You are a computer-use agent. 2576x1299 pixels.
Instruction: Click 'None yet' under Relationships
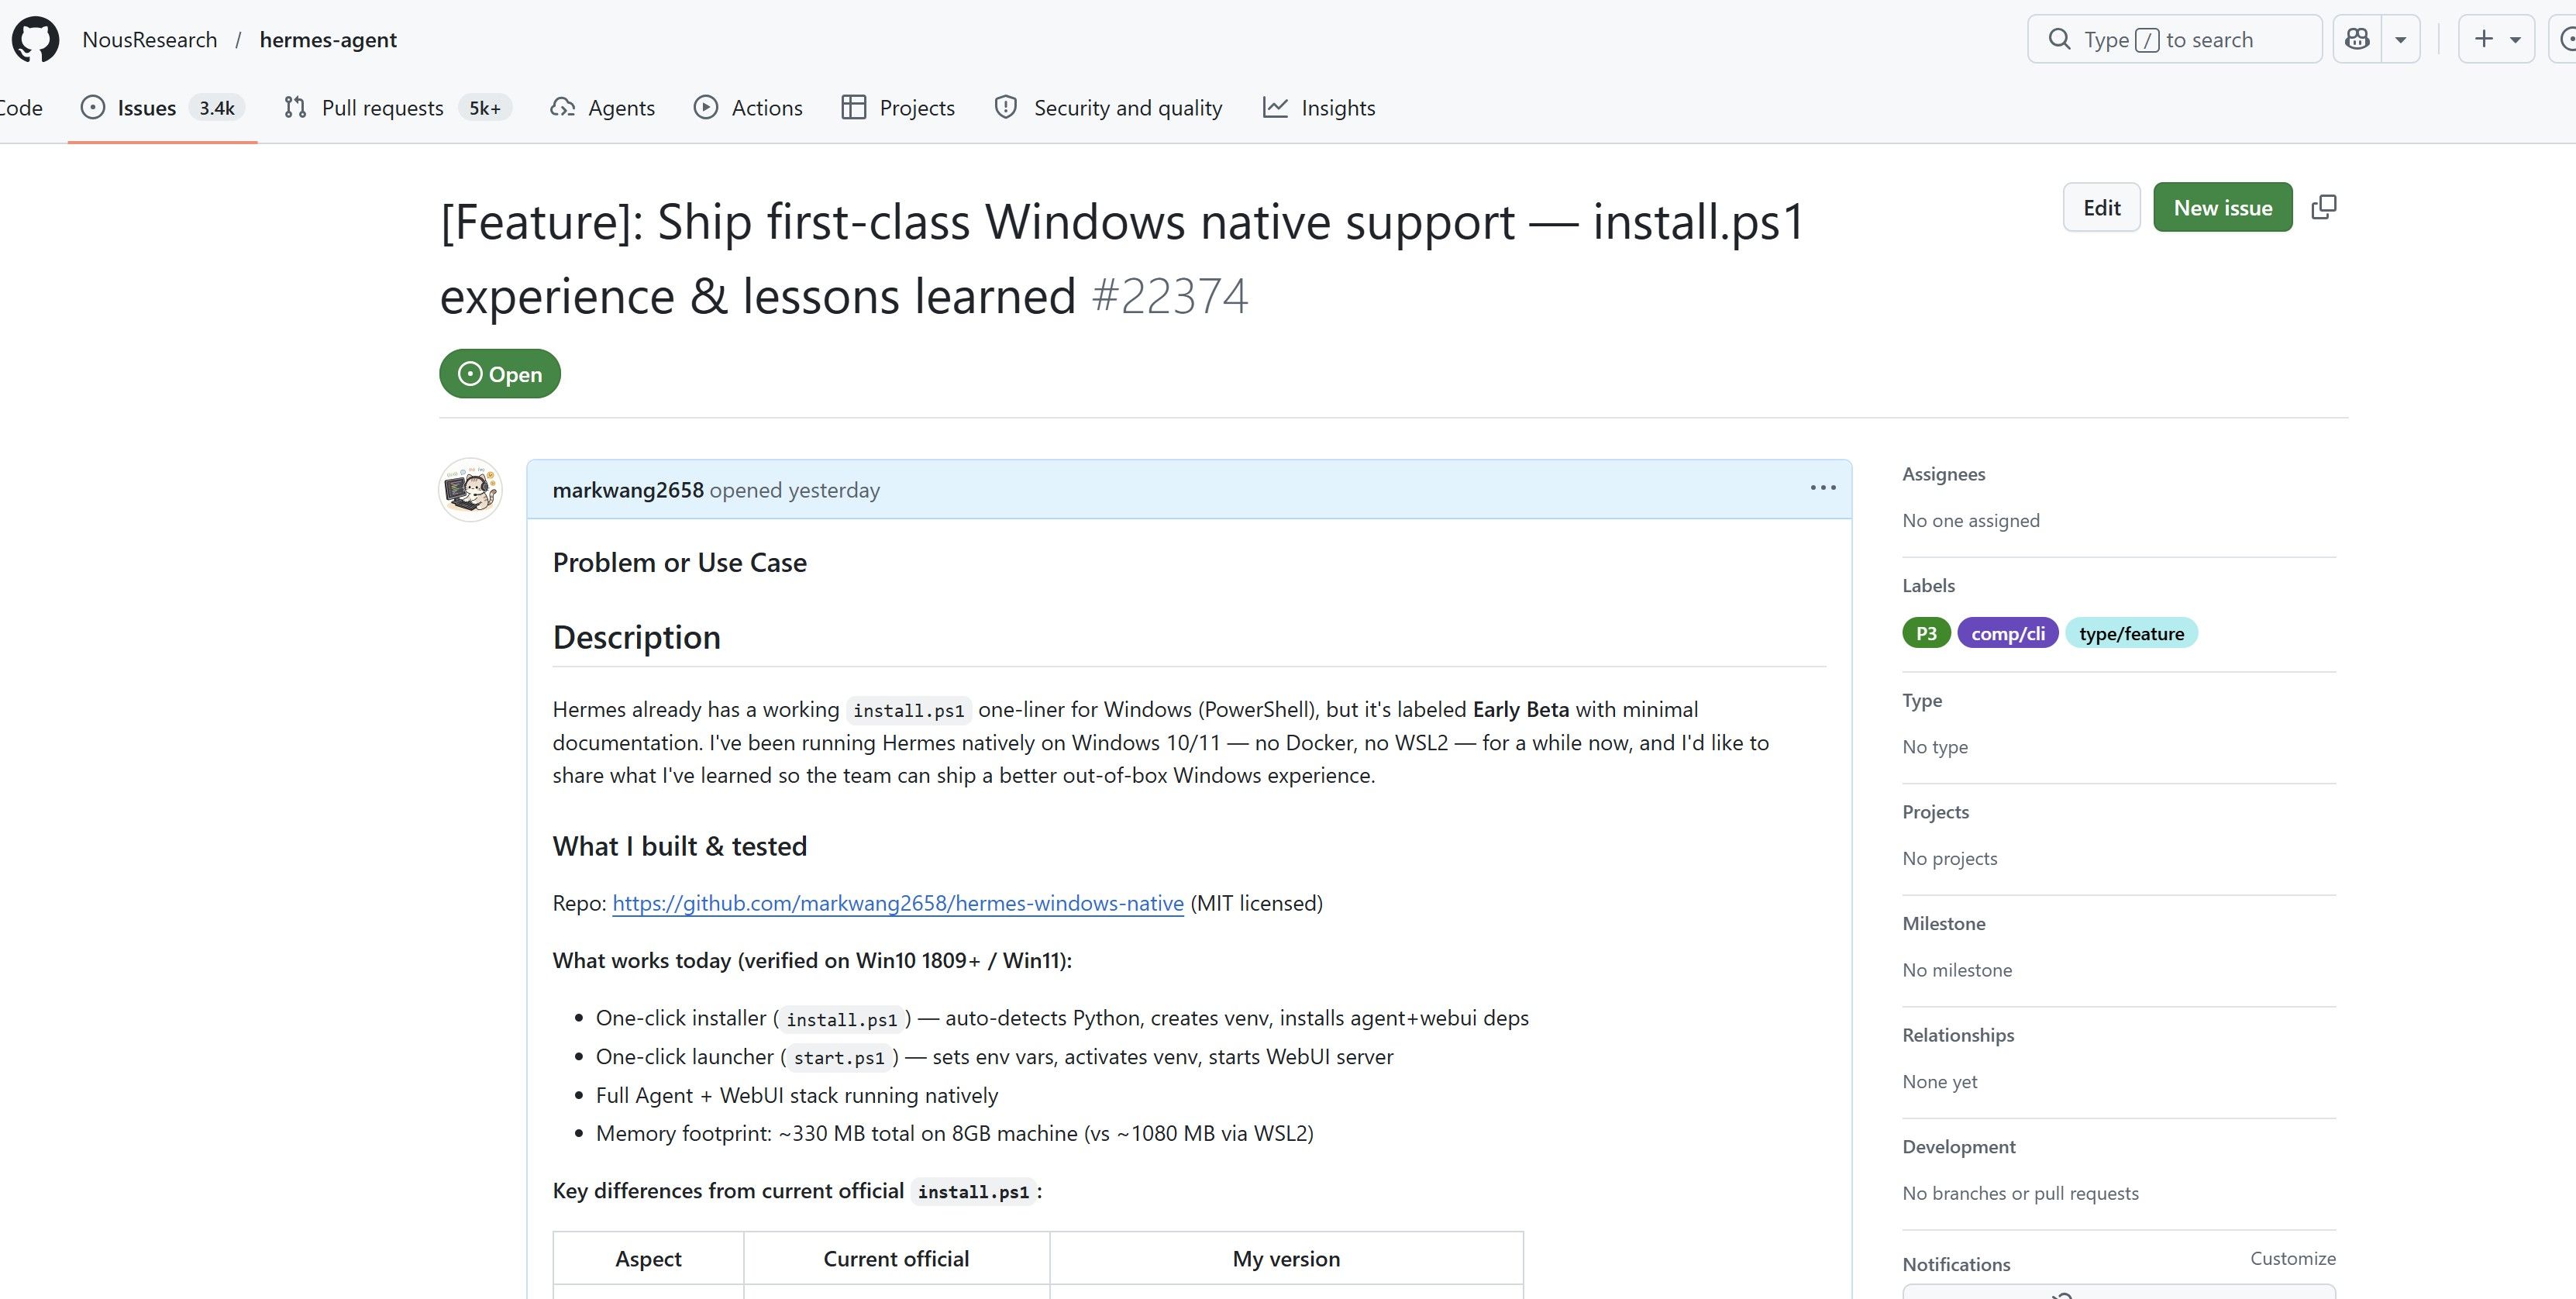tap(1940, 1082)
